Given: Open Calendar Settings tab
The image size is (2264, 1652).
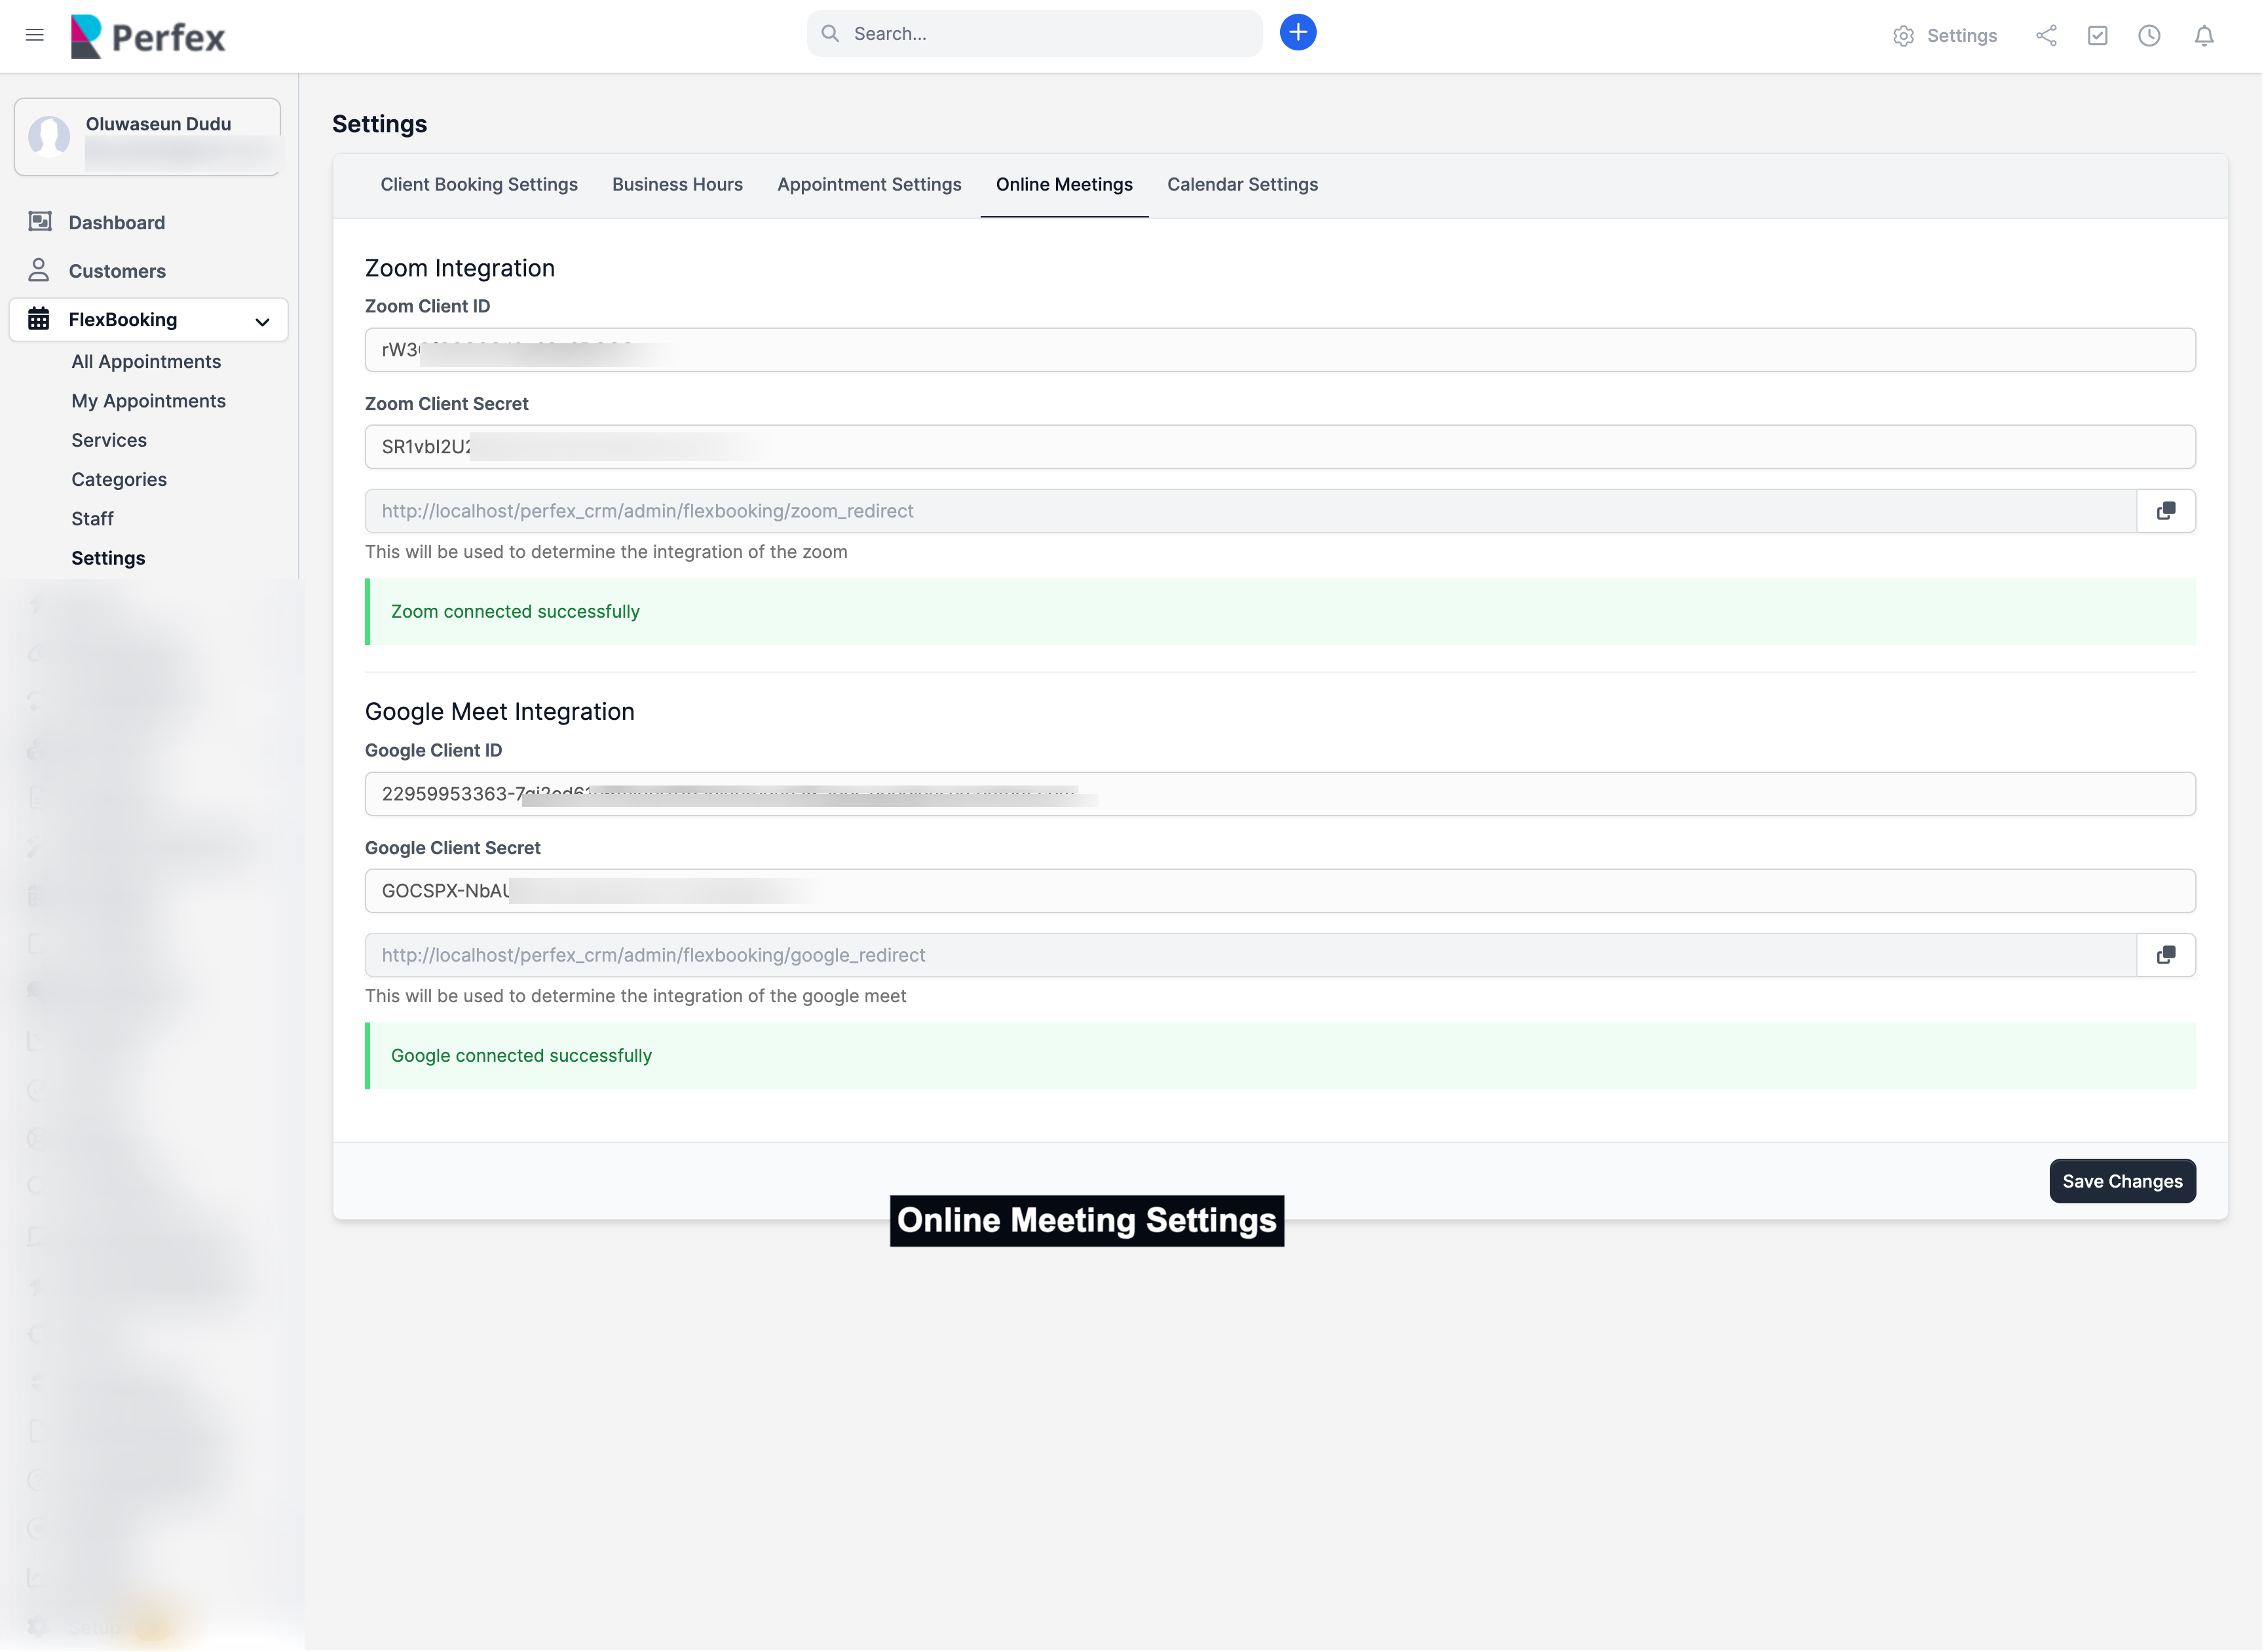Looking at the screenshot, I should click(1242, 184).
